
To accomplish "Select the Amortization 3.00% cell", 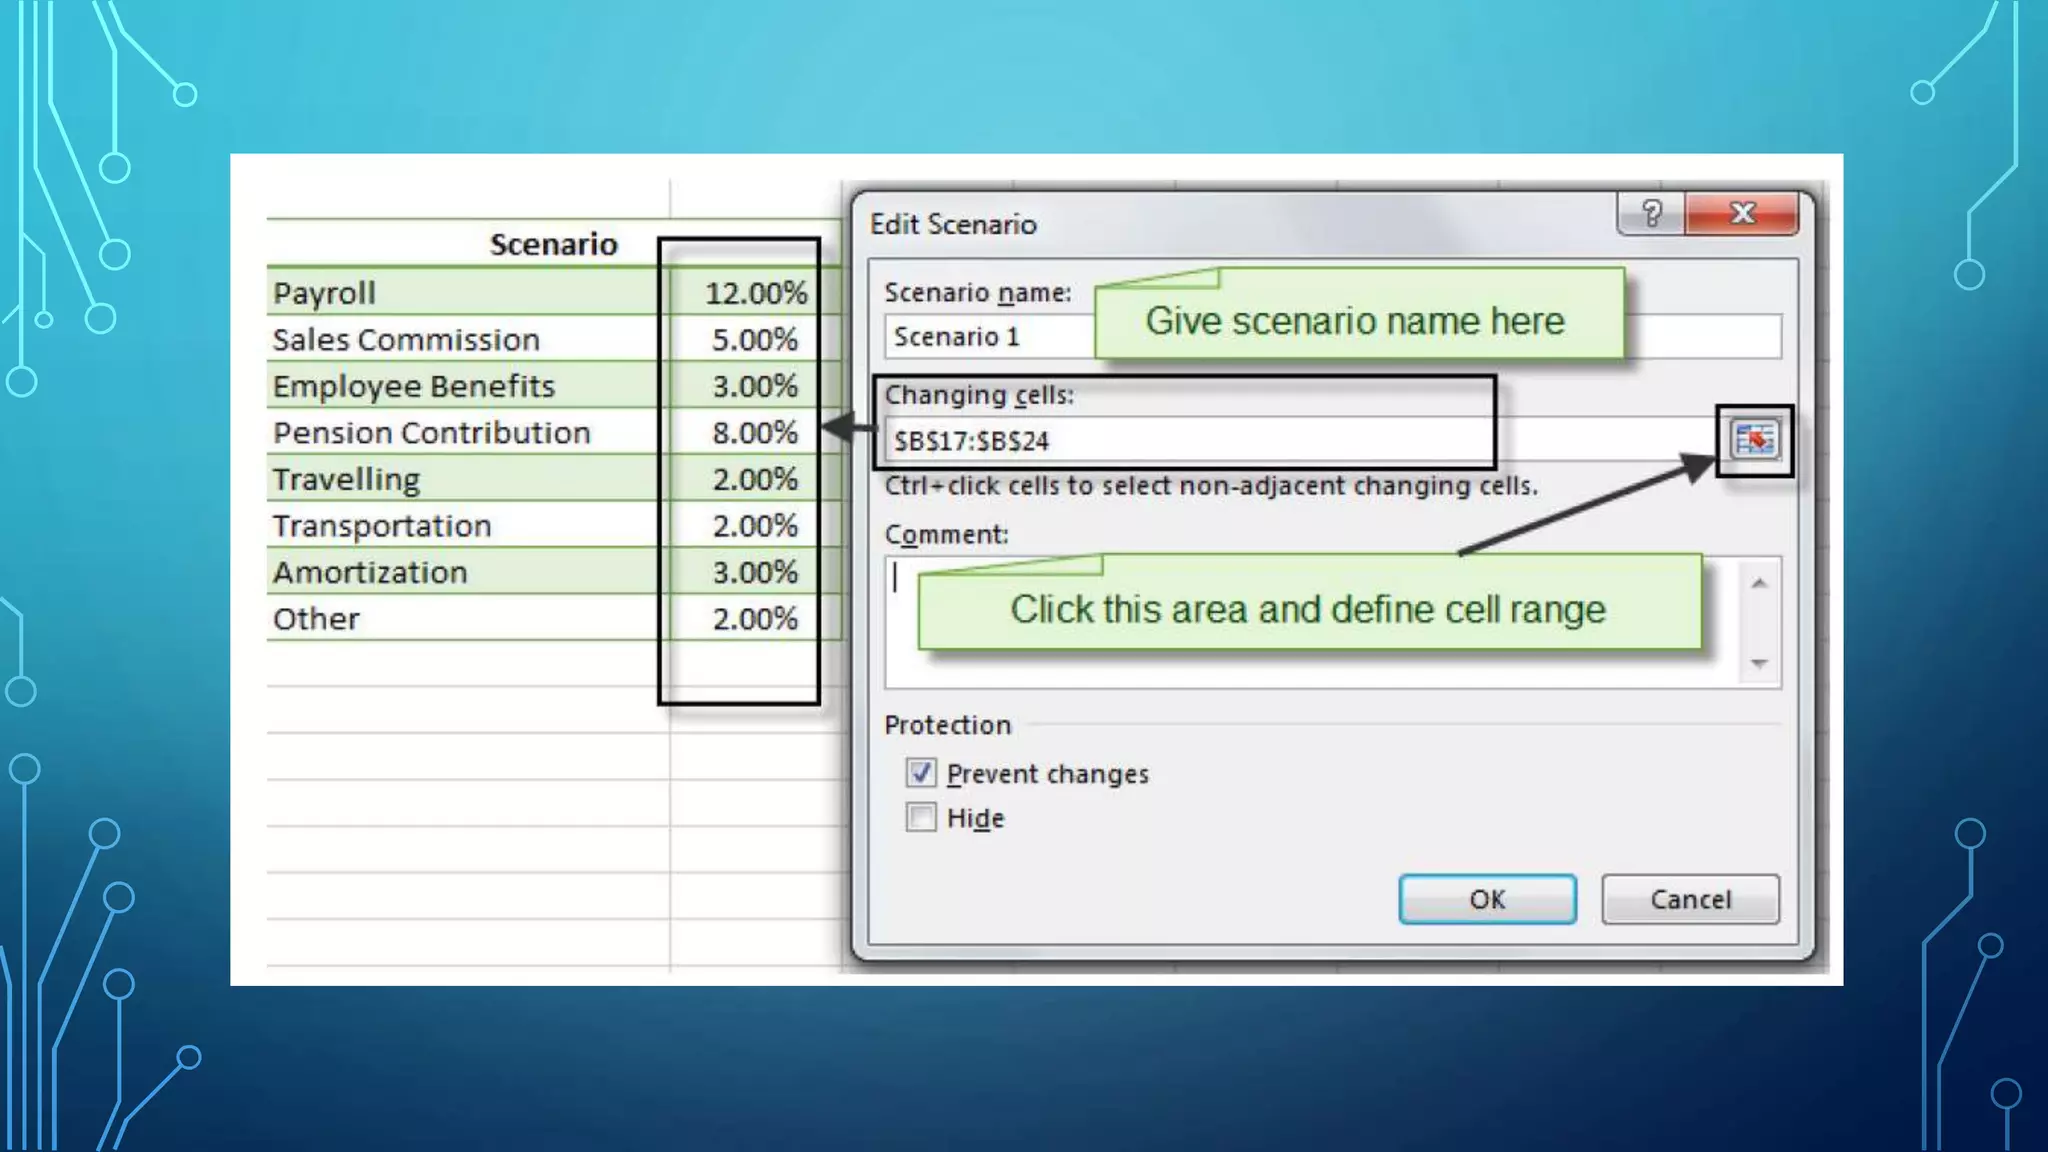I will 754,573.
